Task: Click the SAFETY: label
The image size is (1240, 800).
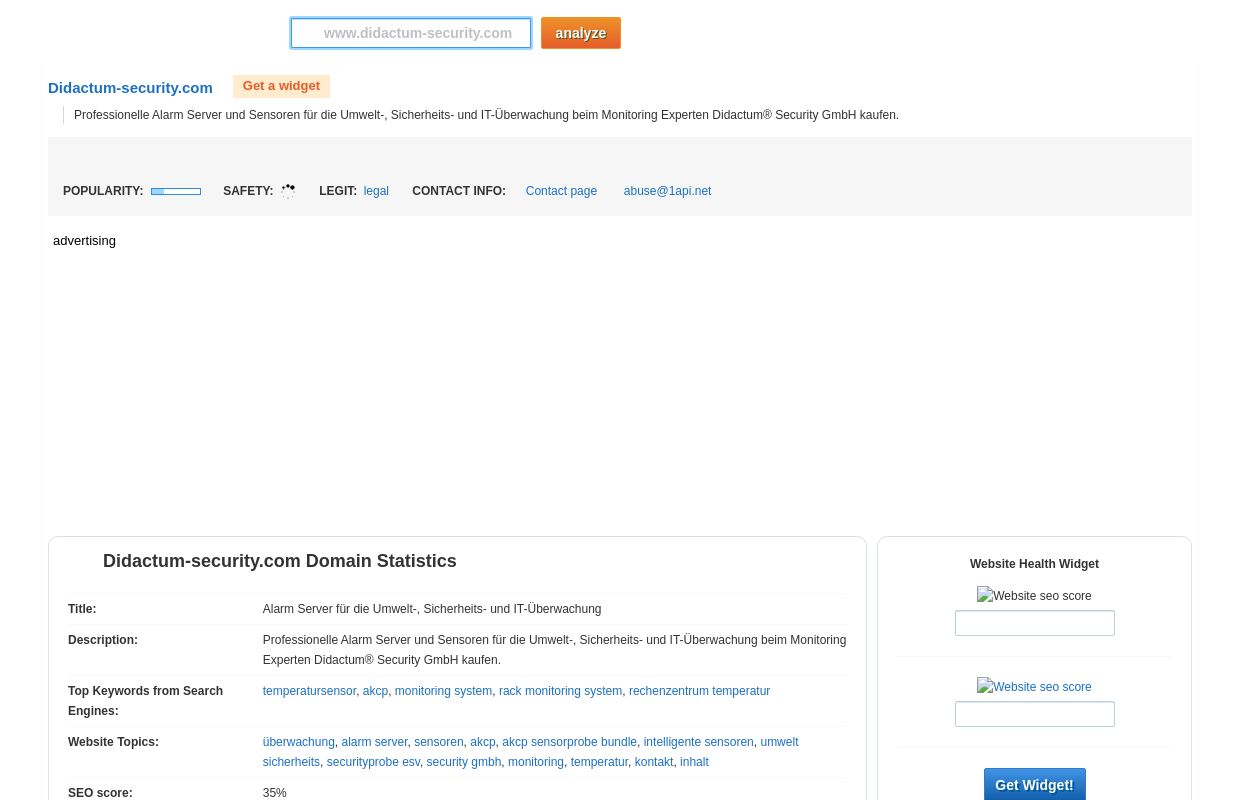Action: (248, 191)
